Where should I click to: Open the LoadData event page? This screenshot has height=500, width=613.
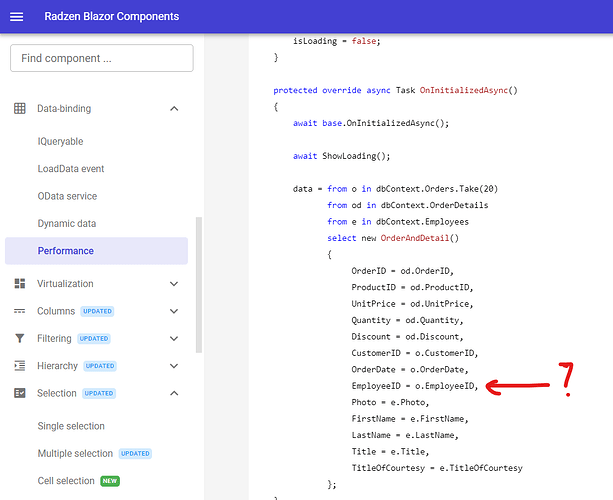pos(71,169)
